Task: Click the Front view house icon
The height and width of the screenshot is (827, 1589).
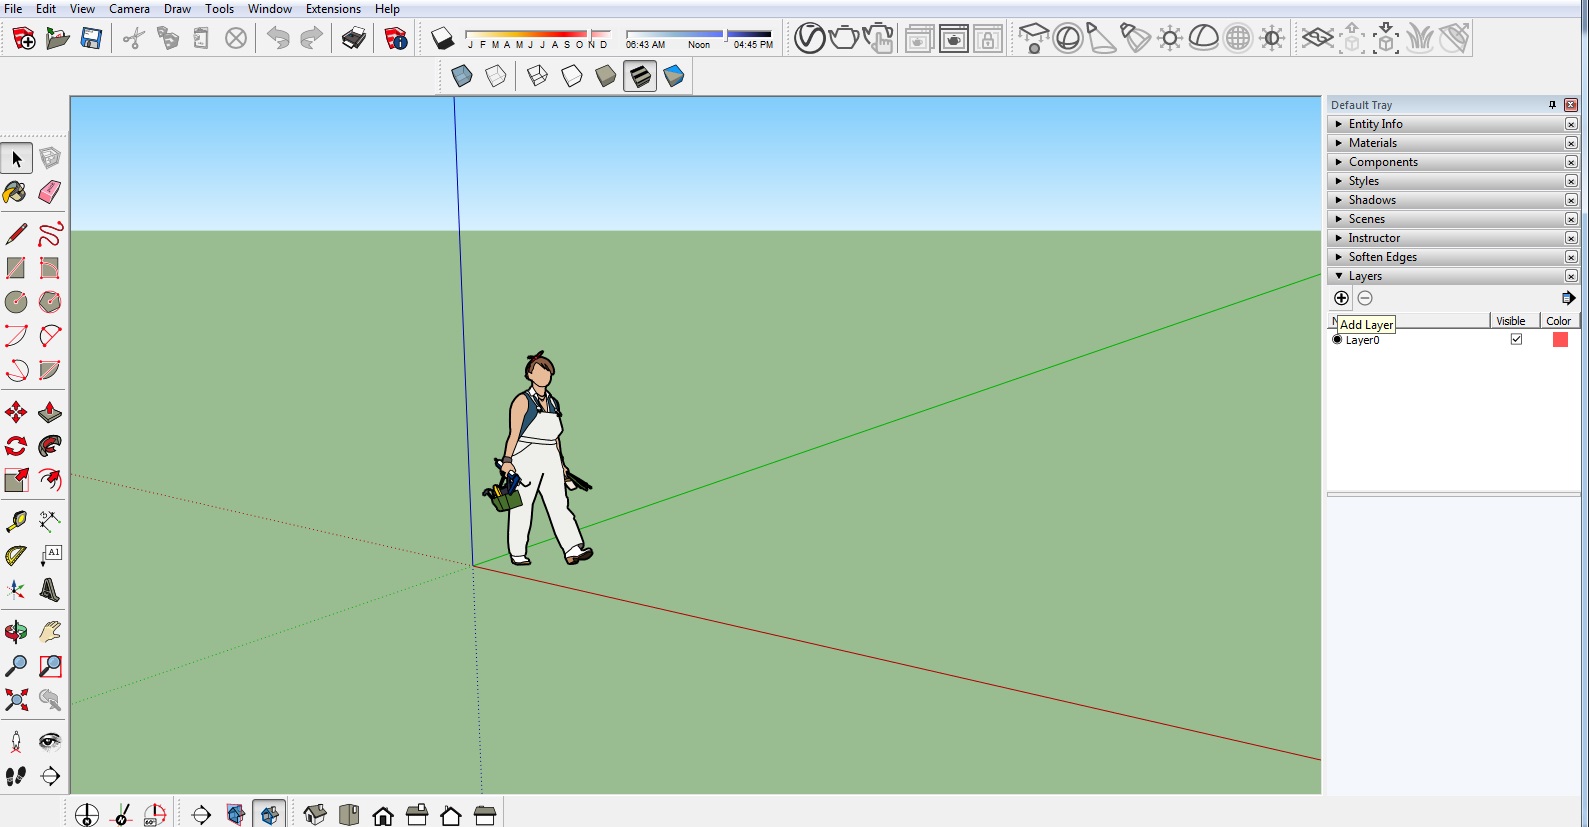Action: click(383, 816)
